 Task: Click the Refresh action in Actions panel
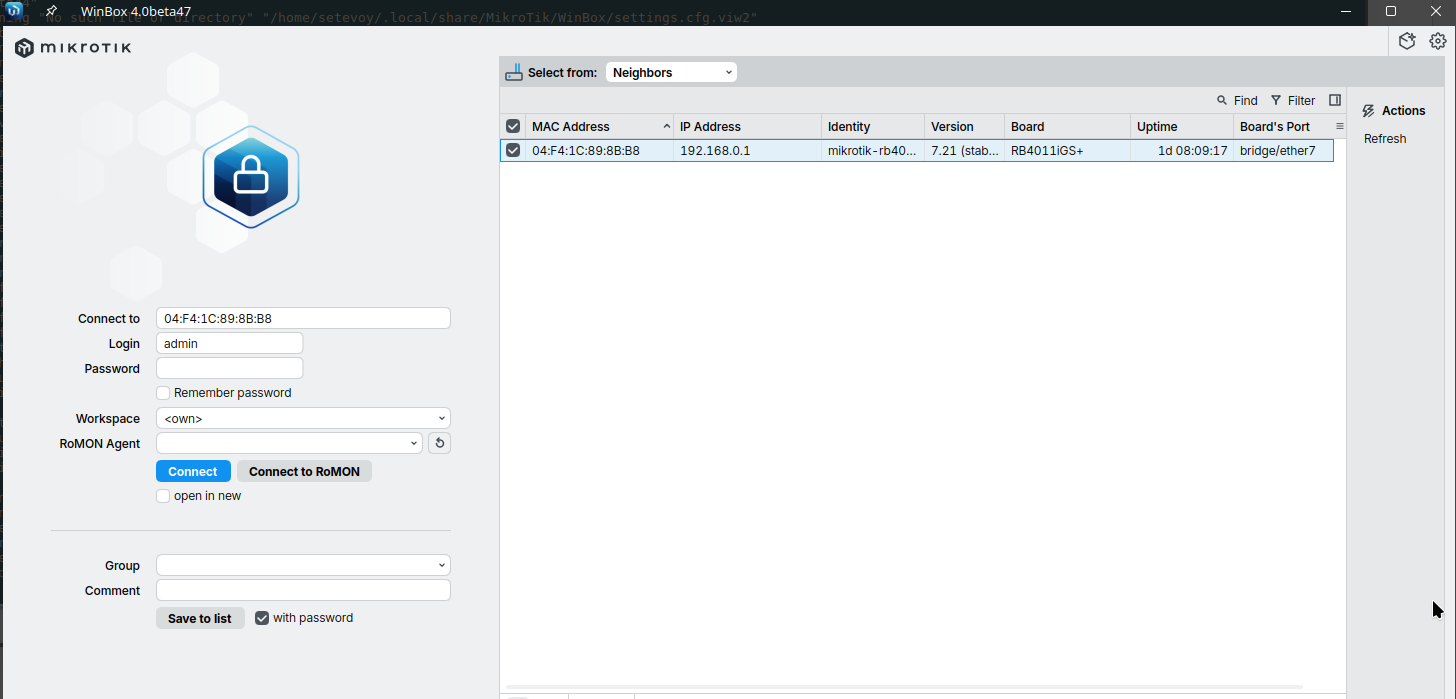point(1385,139)
